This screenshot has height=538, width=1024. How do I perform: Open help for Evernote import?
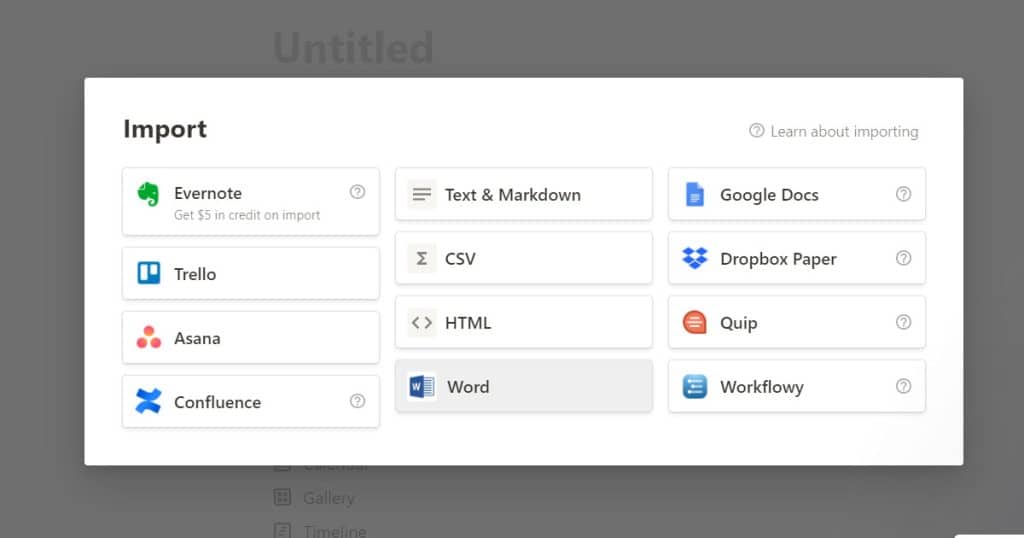point(357,191)
